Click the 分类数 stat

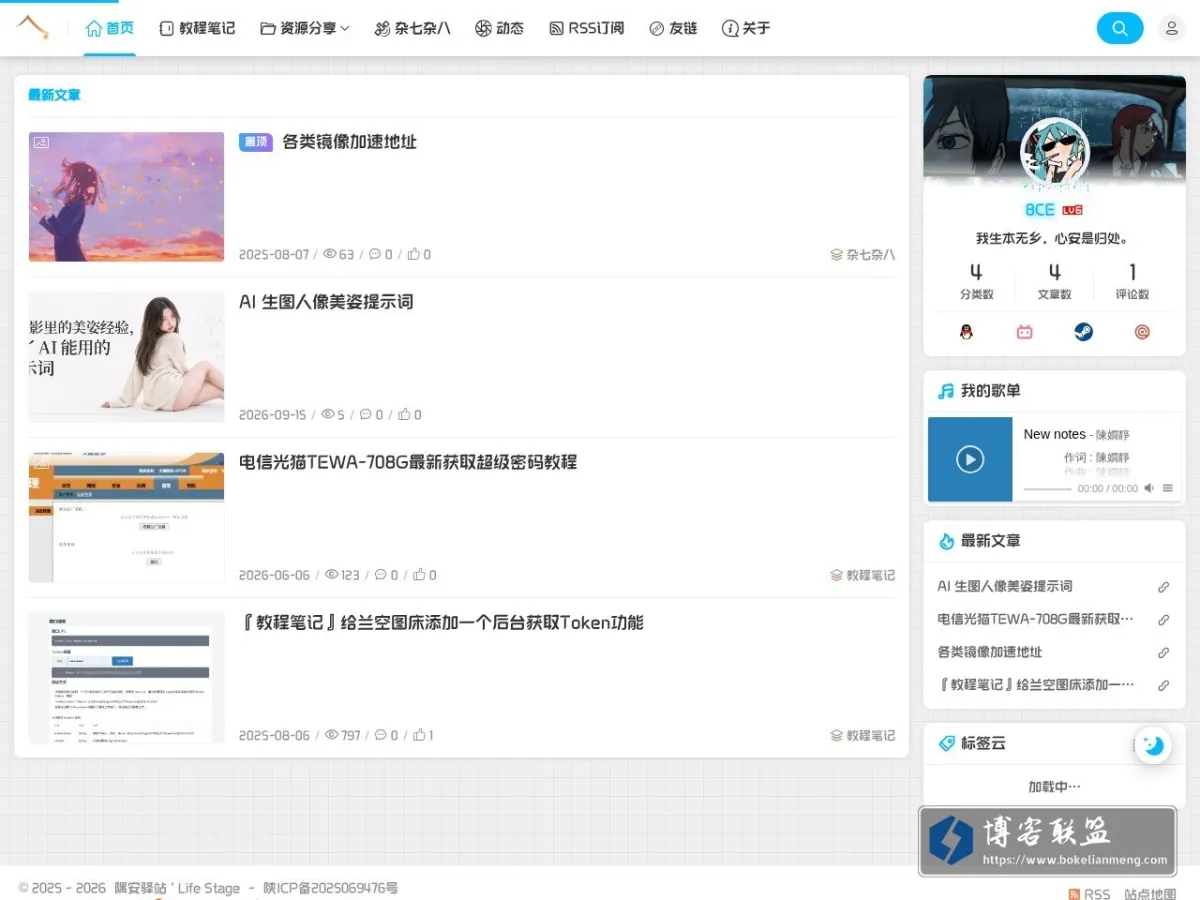point(976,282)
